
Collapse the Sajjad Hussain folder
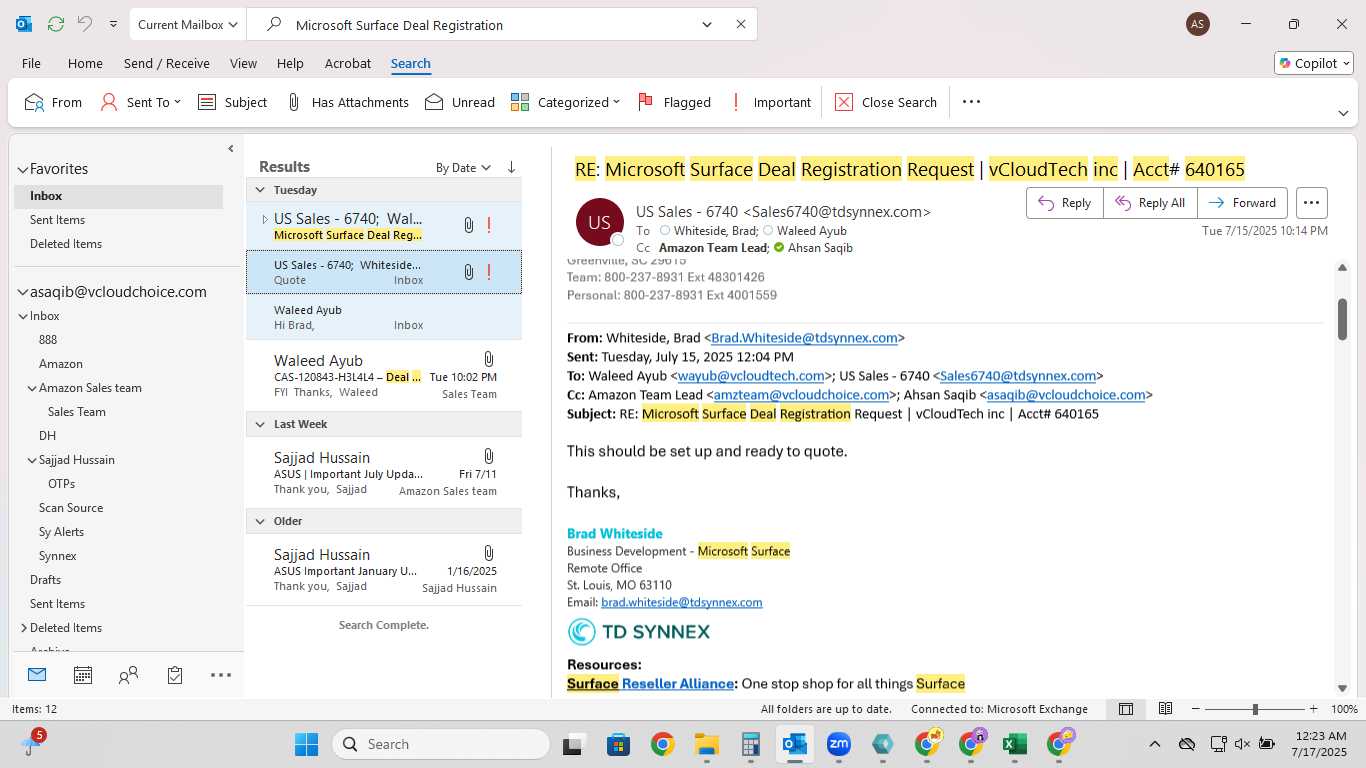[32, 460]
